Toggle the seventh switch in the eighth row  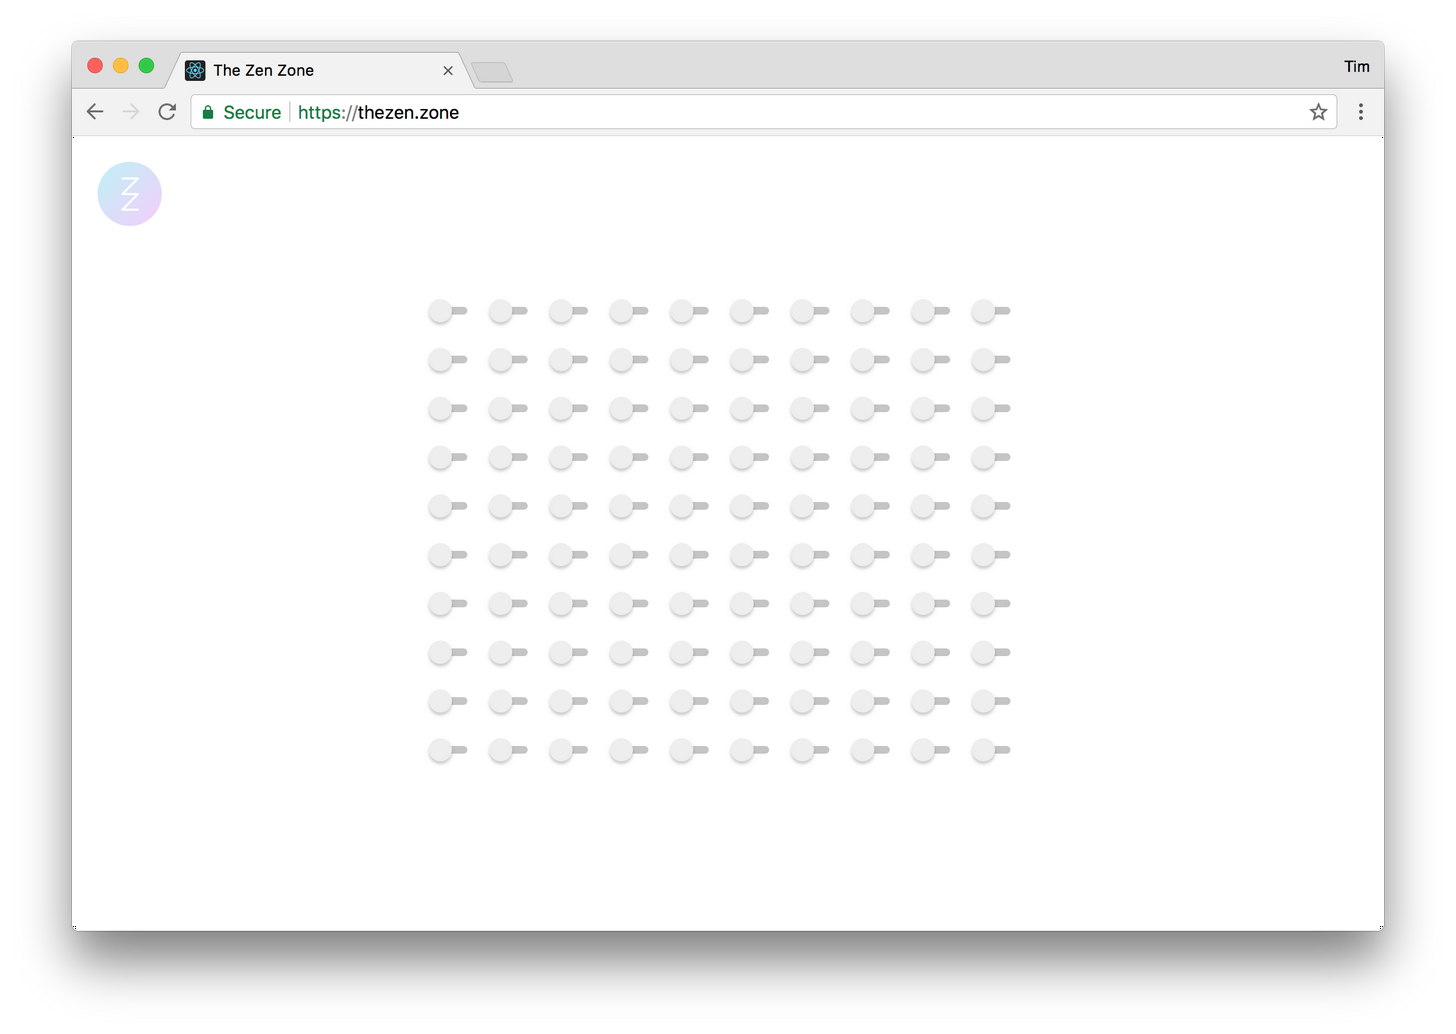point(810,653)
